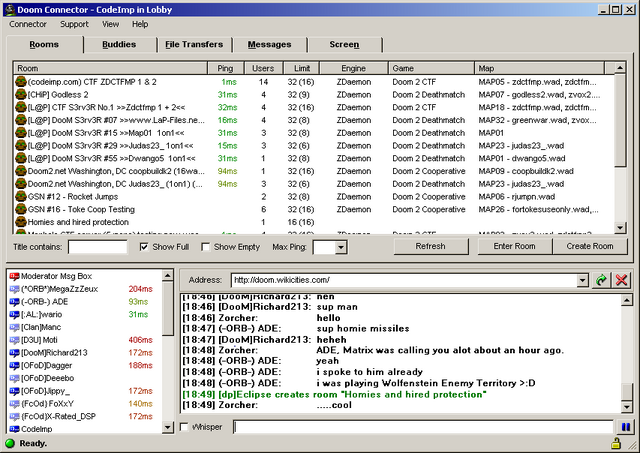The width and height of the screenshot is (640, 453).
Task: Click the room icon for GSN #16 Toke Coop Testing
Action: click(21, 209)
